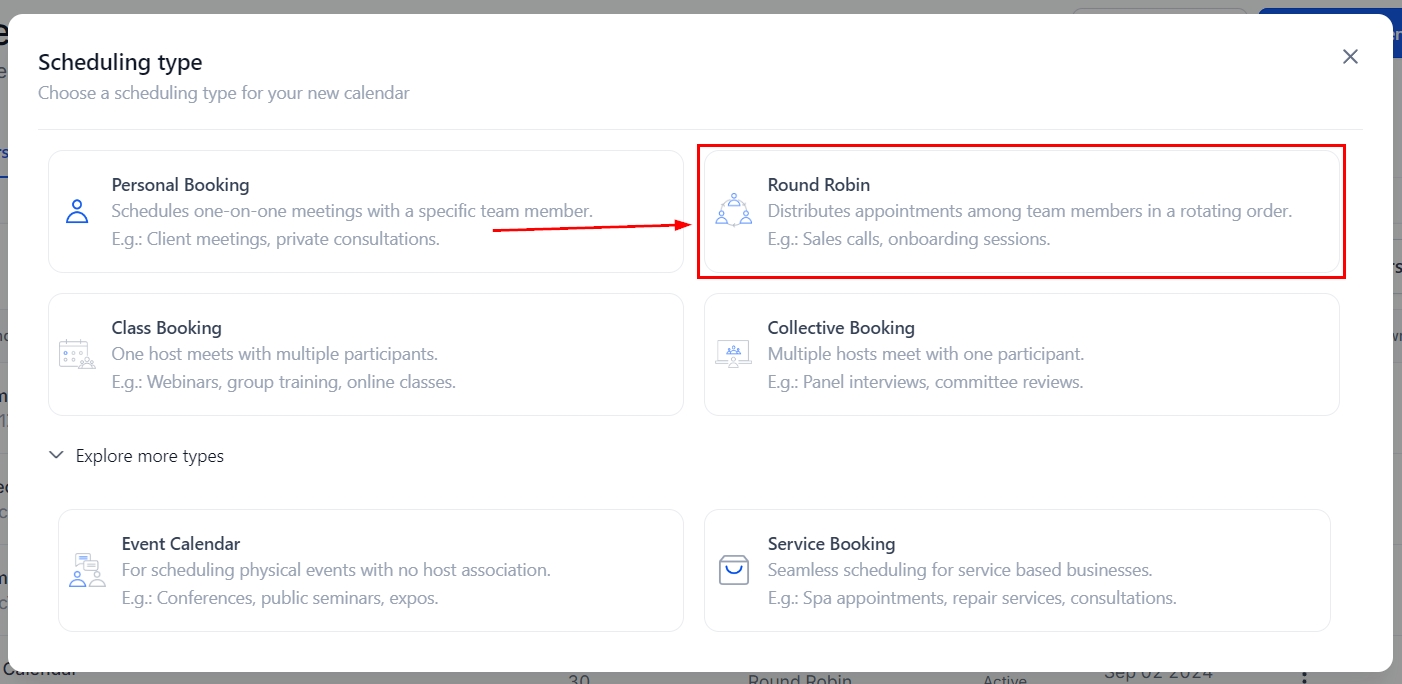The height and width of the screenshot is (684, 1402).
Task: Choose the Event Calendar heading
Action: [181, 544]
